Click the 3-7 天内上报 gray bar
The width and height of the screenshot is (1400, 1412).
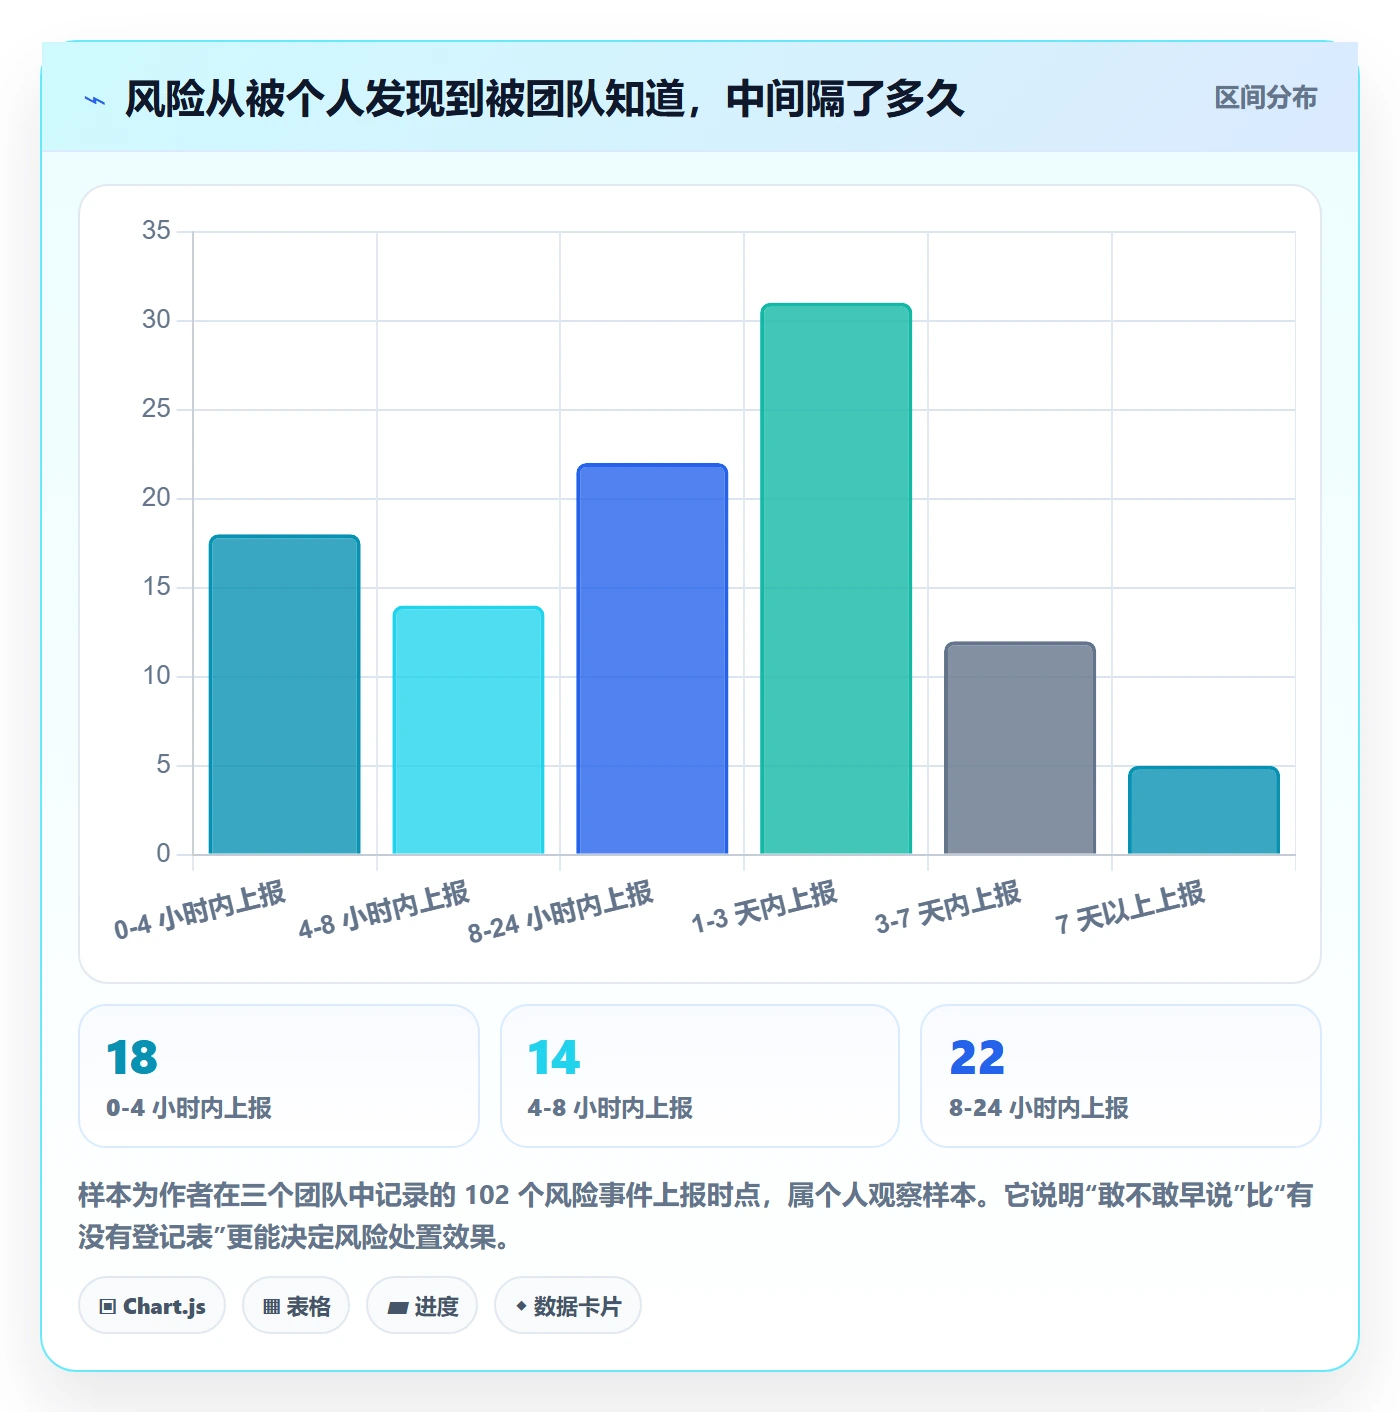[1020, 748]
